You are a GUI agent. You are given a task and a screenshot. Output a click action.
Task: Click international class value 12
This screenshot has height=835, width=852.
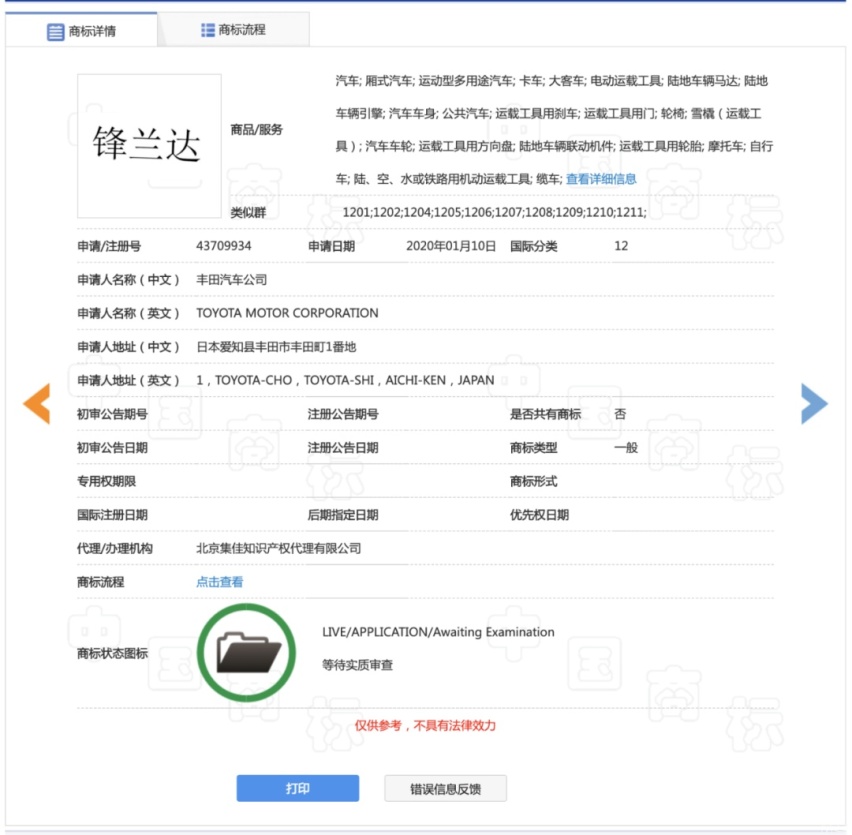(621, 246)
